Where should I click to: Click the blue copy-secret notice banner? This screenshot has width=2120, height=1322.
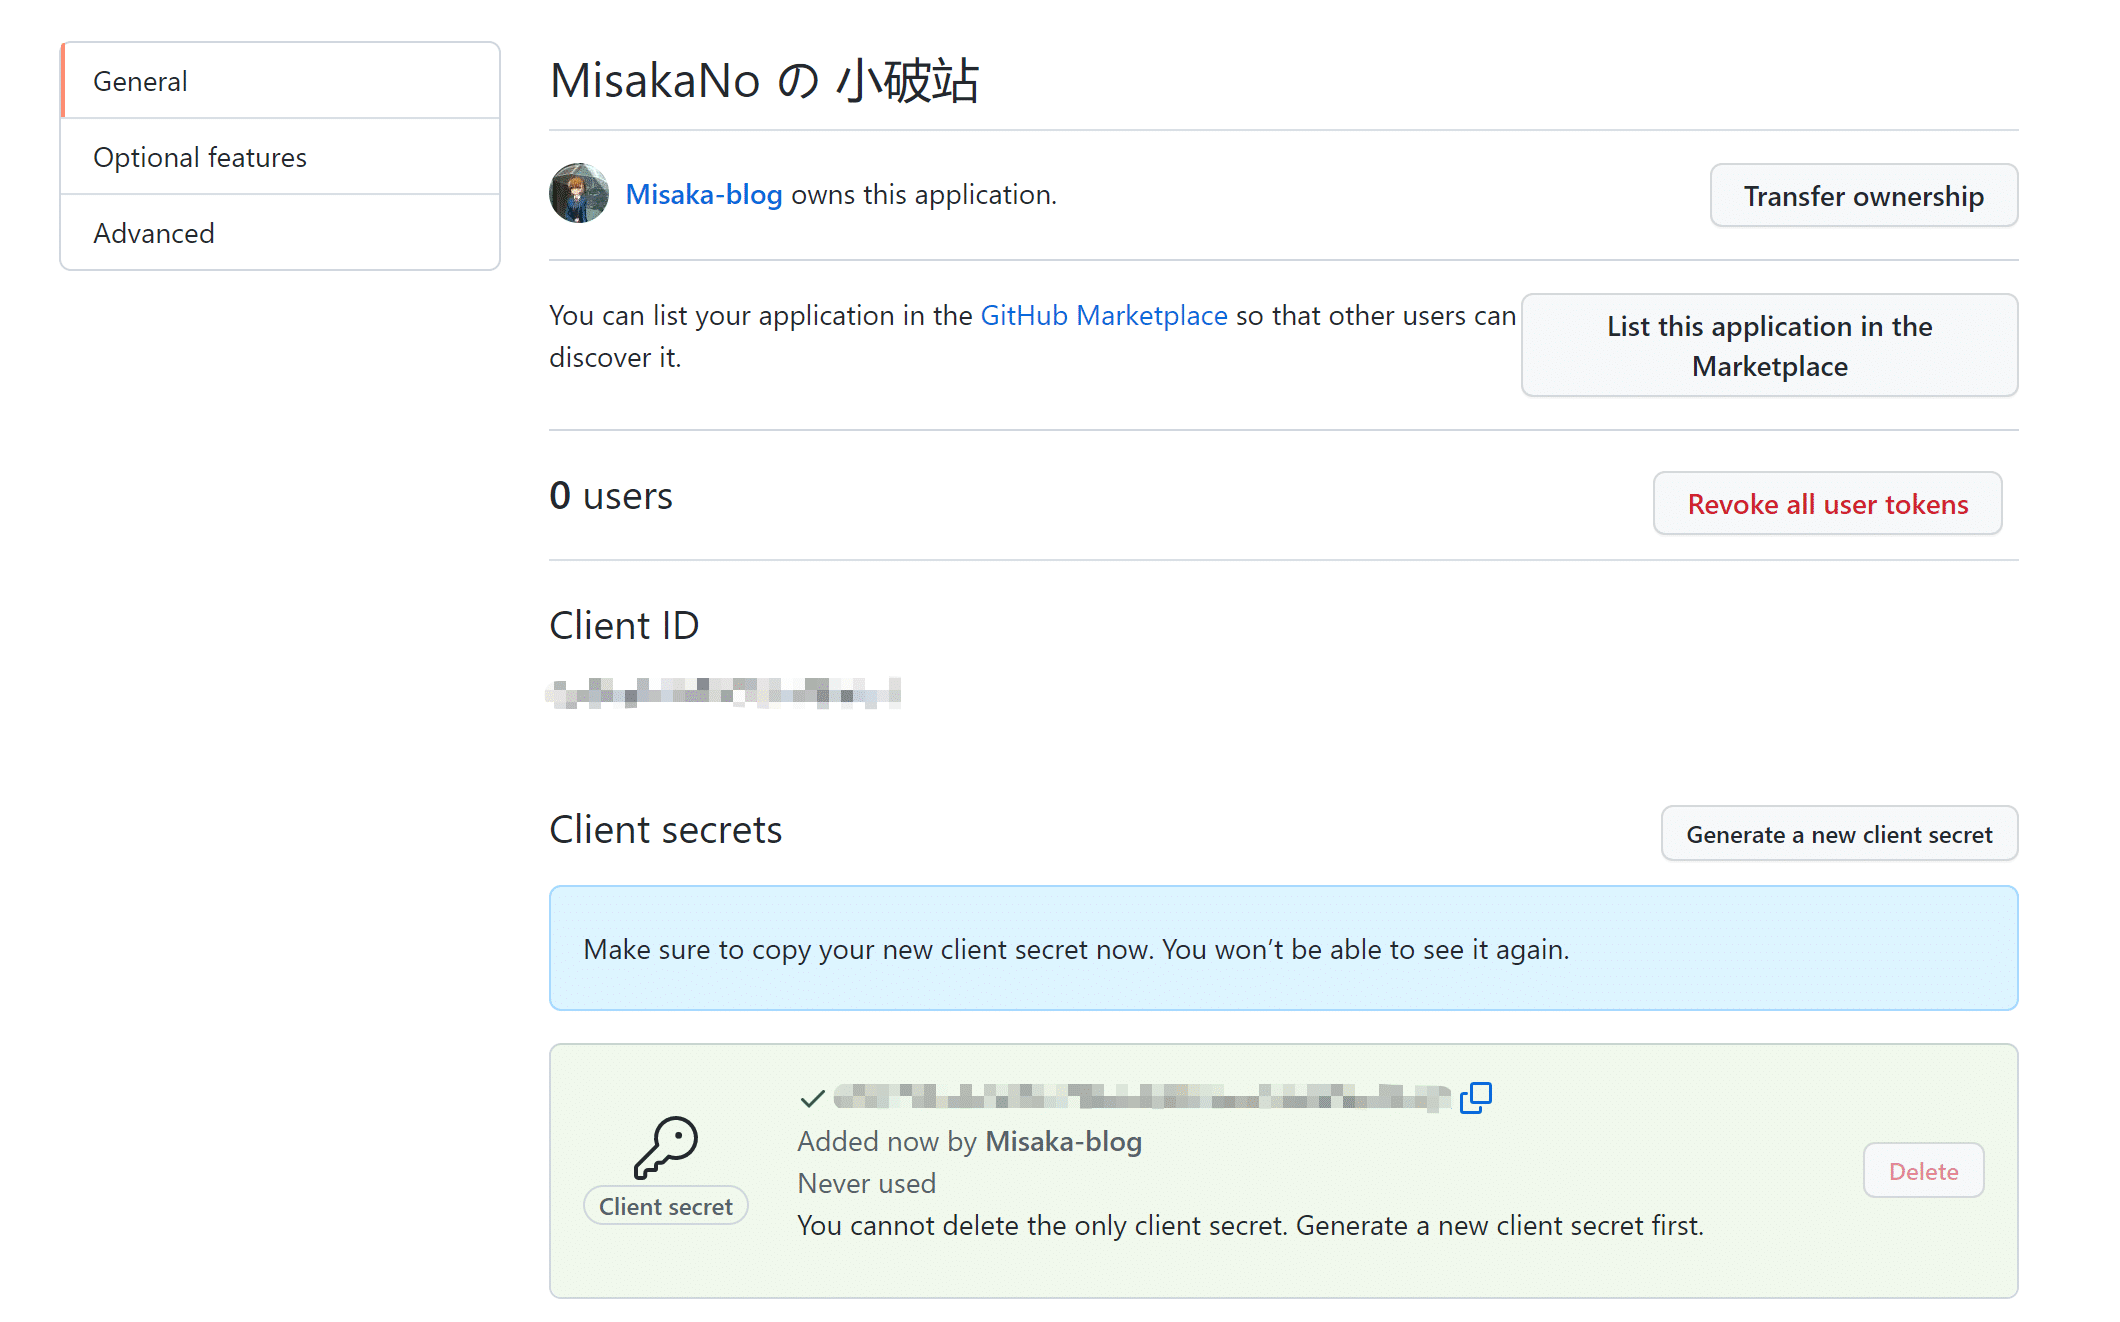tap(1284, 948)
